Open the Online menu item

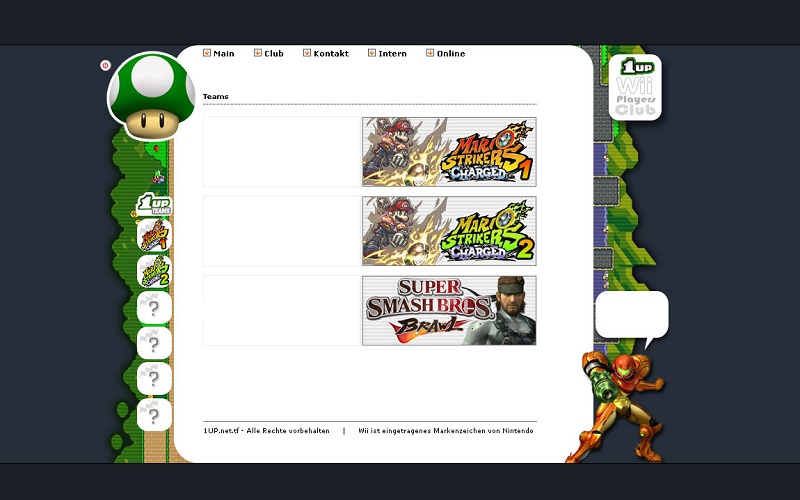coord(450,54)
